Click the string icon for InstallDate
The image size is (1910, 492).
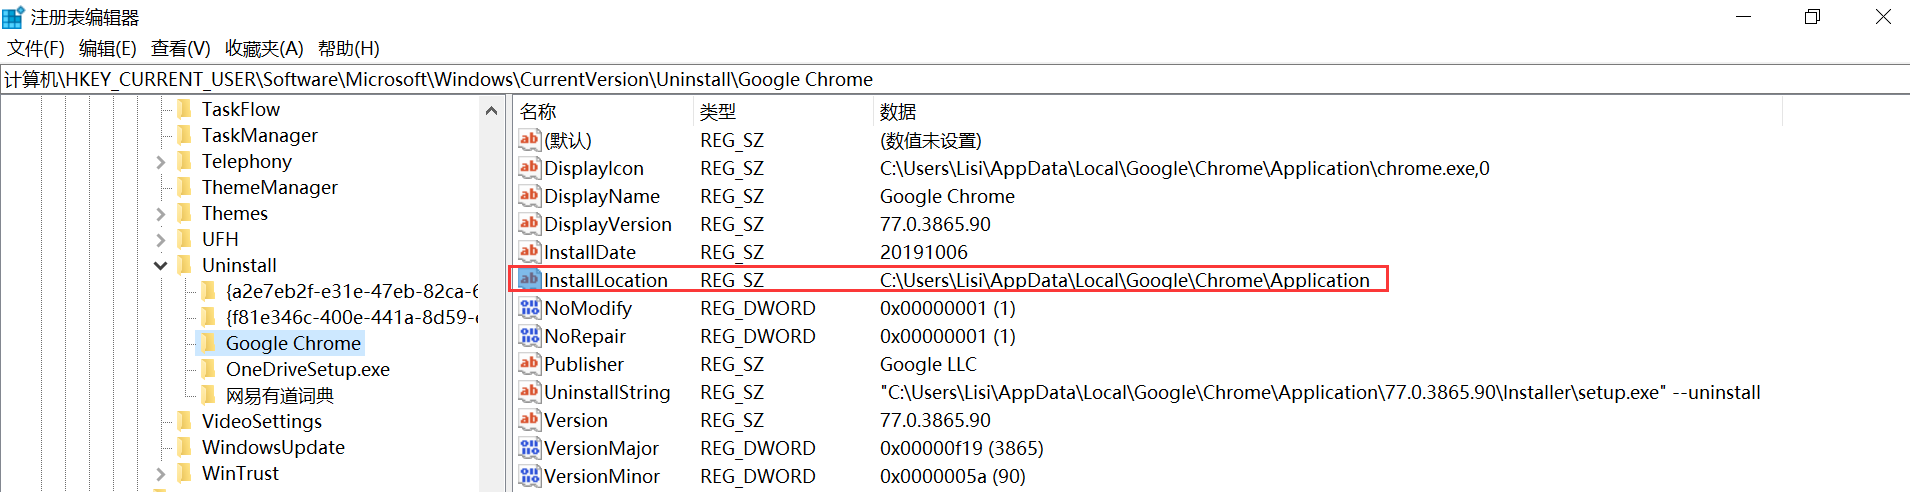[x=530, y=251]
